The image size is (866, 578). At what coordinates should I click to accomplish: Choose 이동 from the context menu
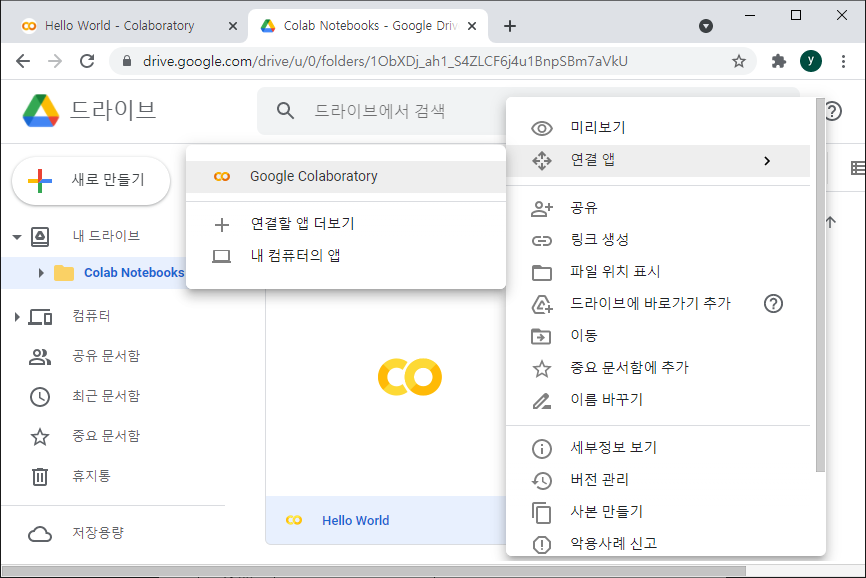click(x=658, y=336)
